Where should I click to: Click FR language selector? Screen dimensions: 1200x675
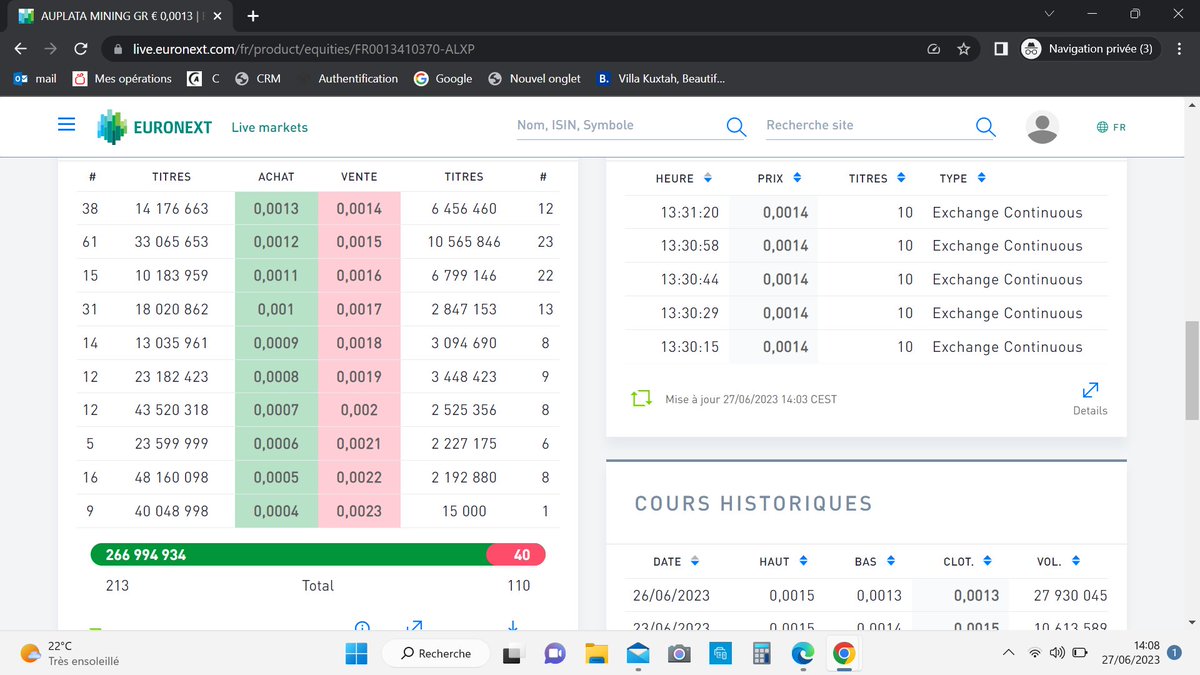click(x=1119, y=127)
